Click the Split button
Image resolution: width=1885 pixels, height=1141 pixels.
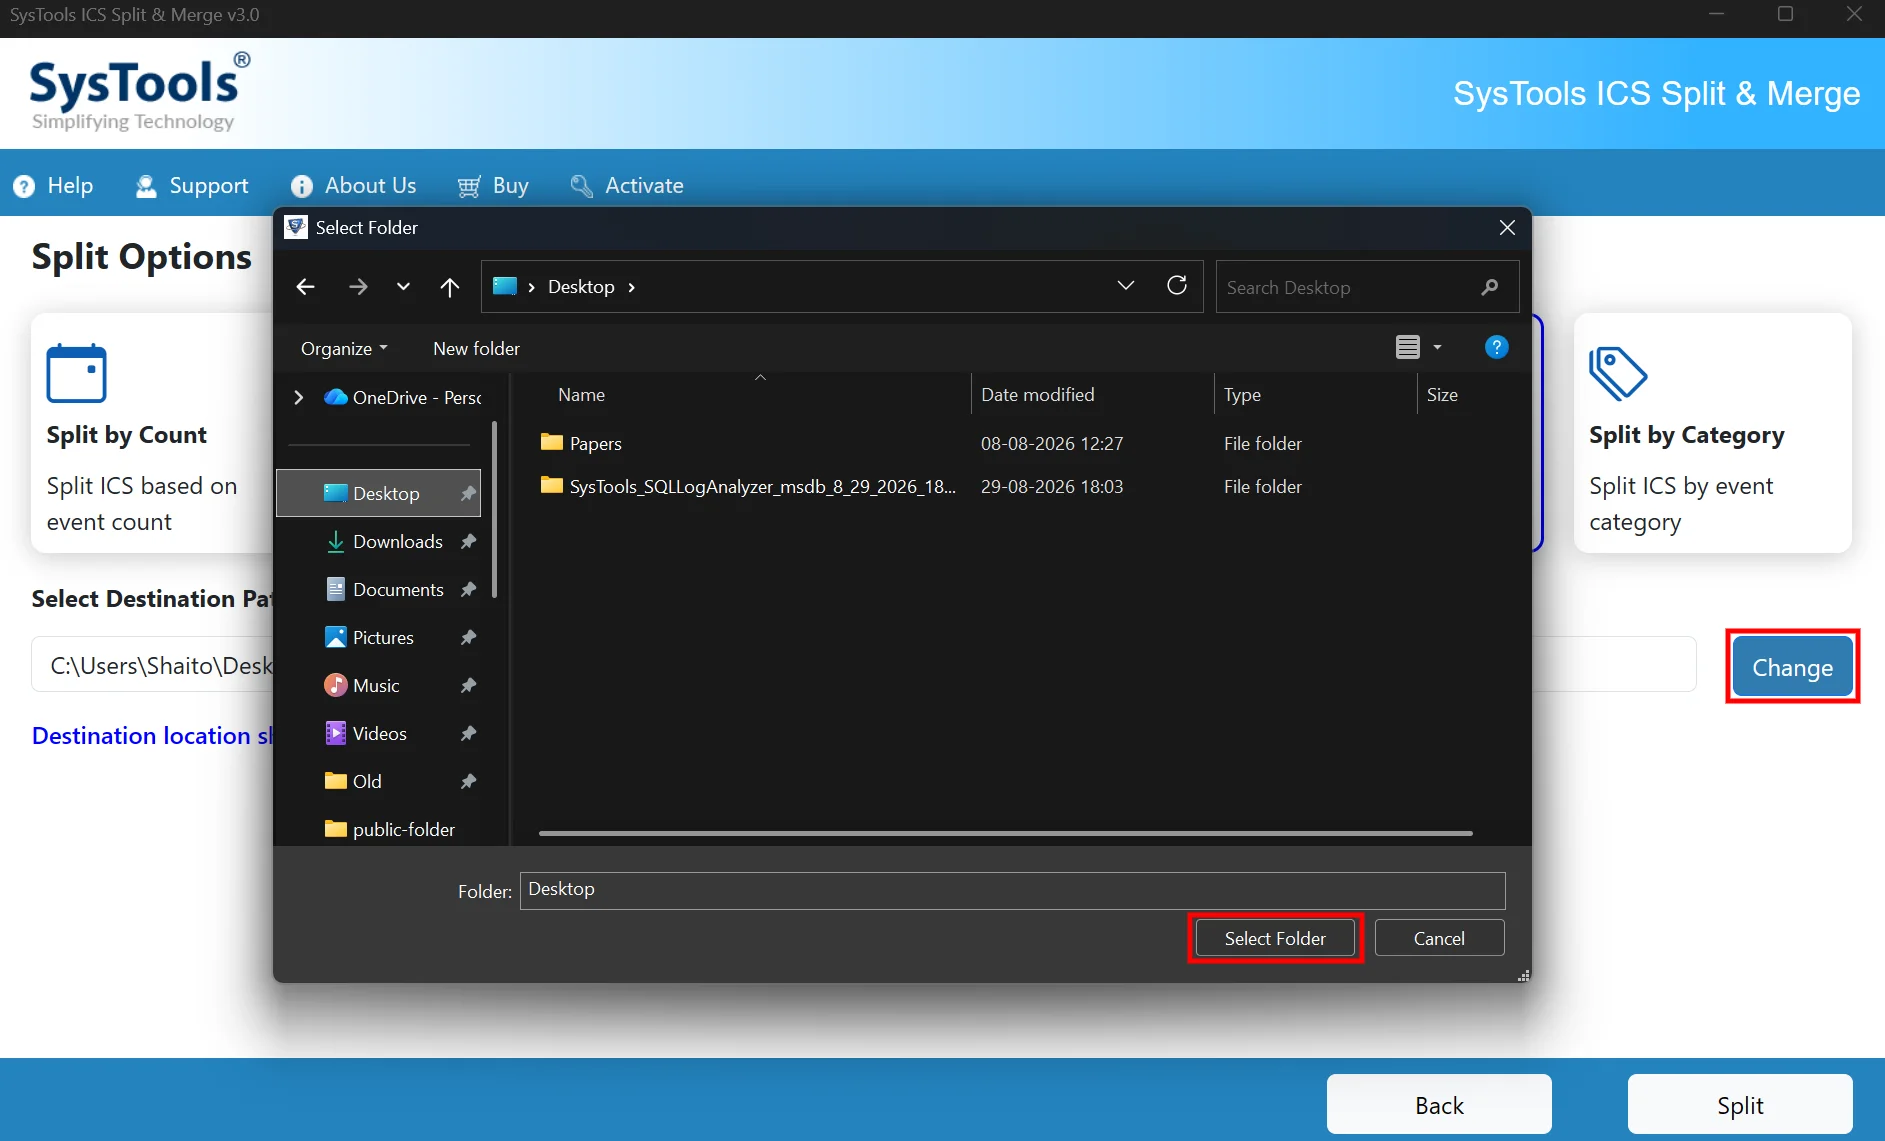pyautogui.click(x=1740, y=1105)
